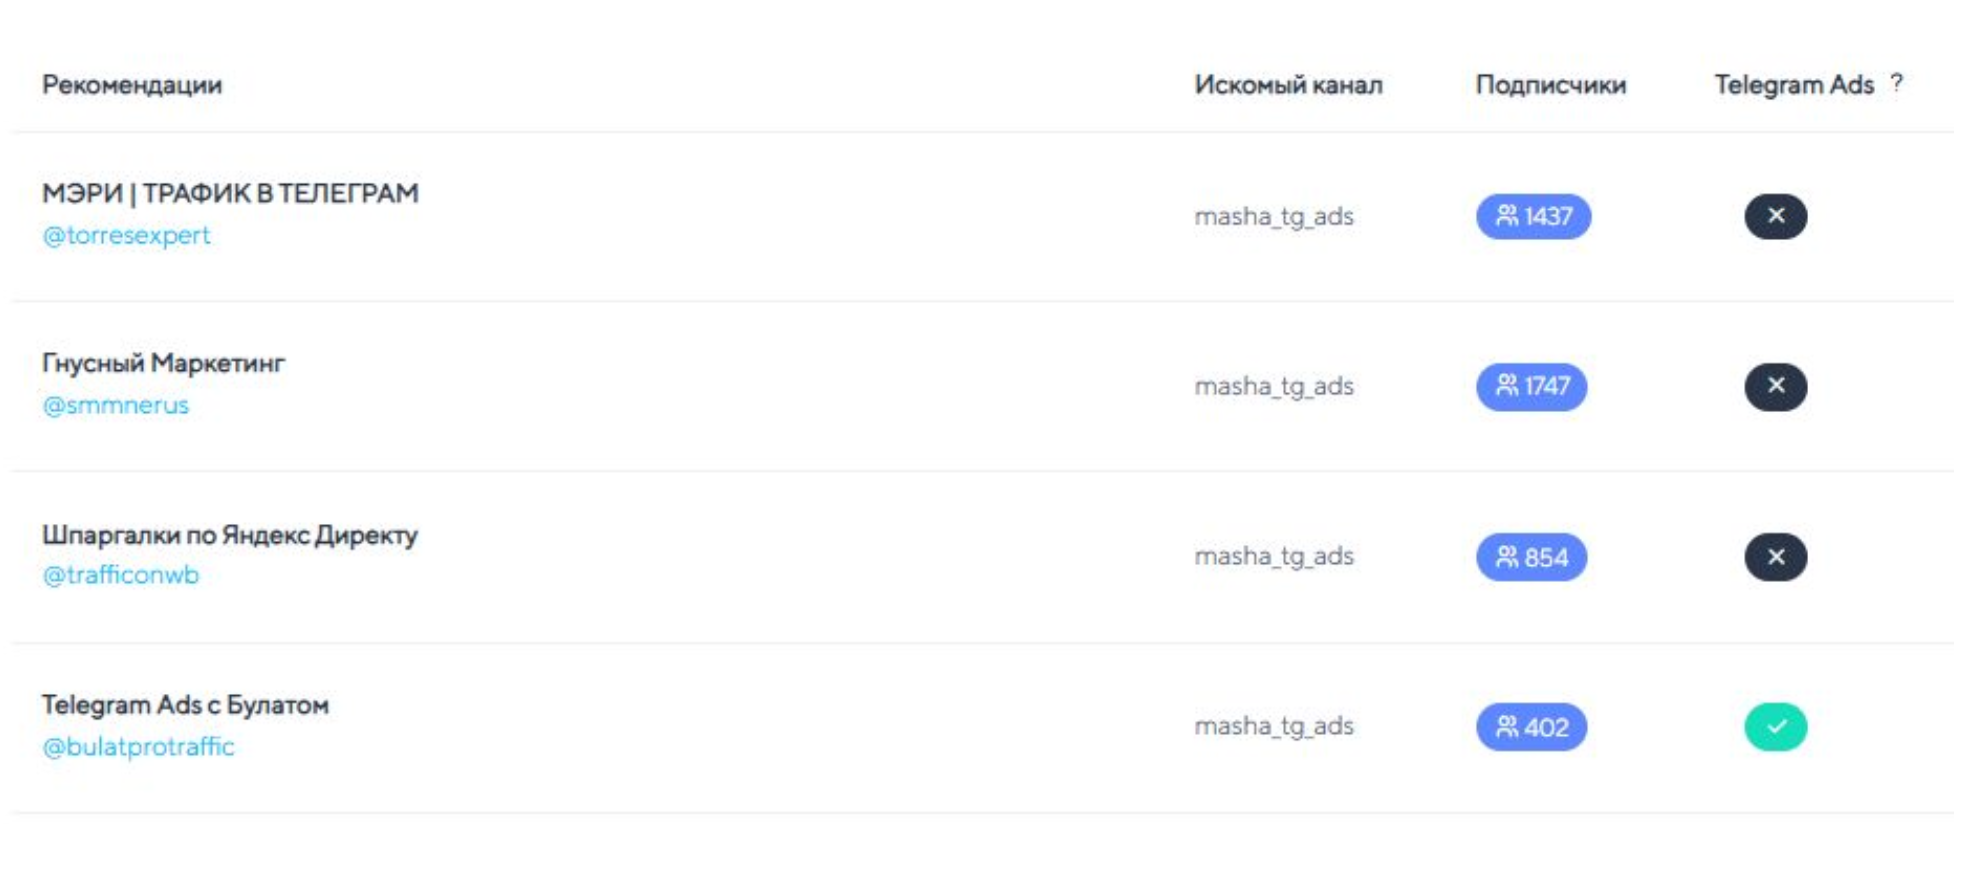This screenshot has height=876, width=1984.
Task: Open the @smmnerus channel link
Action: (x=115, y=405)
